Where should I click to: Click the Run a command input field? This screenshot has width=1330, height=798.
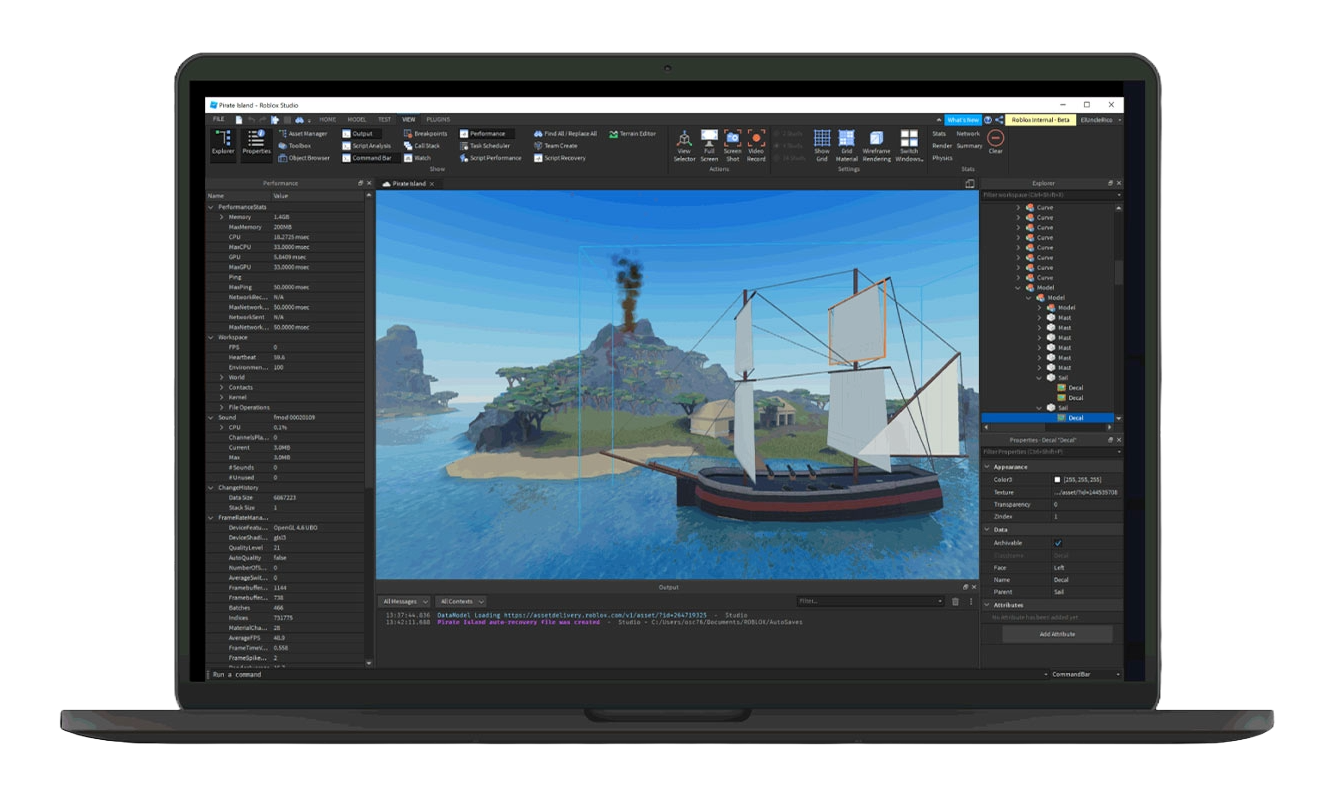tap(600, 674)
